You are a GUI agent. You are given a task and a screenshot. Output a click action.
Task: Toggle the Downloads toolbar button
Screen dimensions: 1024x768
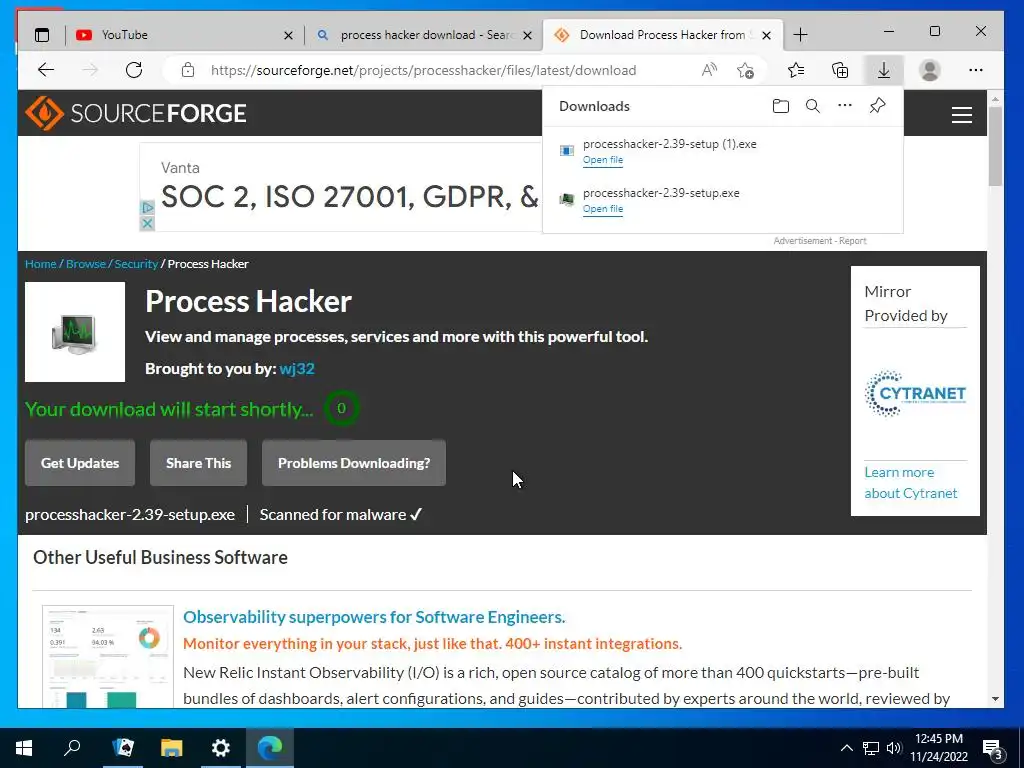coord(884,70)
